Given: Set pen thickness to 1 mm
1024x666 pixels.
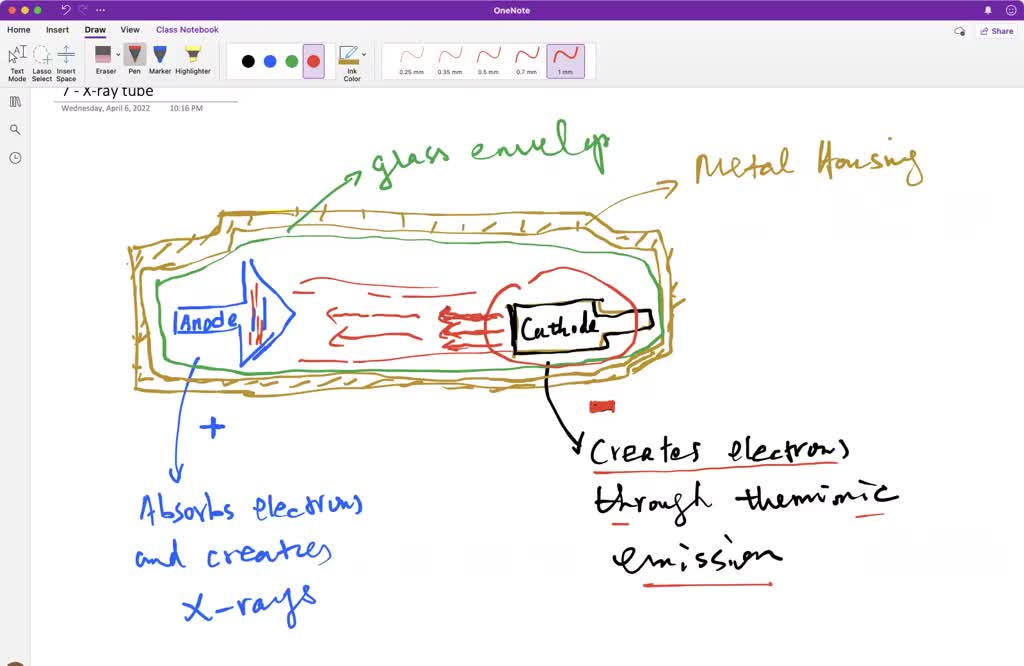Looking at the screenshot, I should click(566, 61).
